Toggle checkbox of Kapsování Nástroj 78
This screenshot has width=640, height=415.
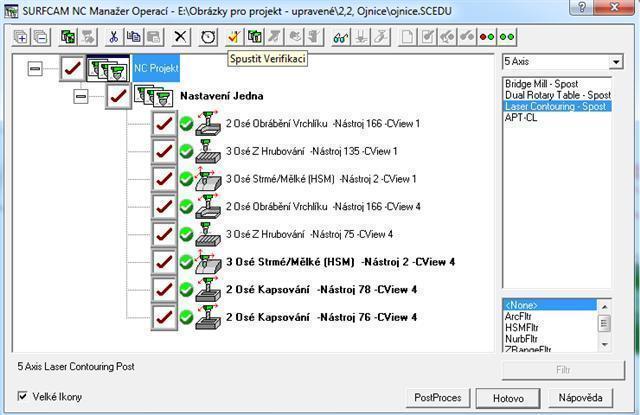pos(164,290)
